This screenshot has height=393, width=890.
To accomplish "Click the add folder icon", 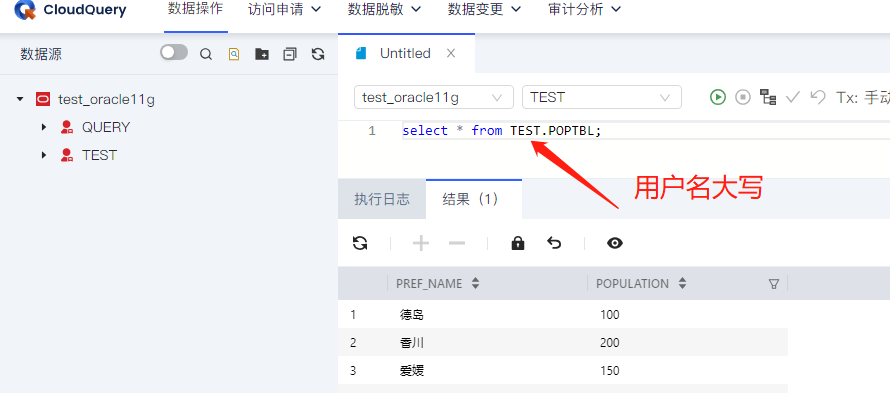I will [262, 55].
